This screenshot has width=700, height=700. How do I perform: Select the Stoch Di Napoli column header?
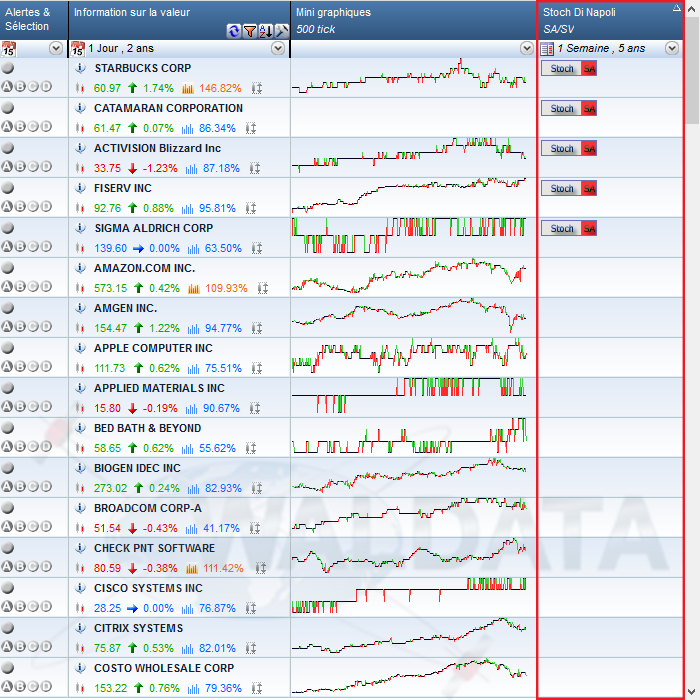(x=610, y=20)
